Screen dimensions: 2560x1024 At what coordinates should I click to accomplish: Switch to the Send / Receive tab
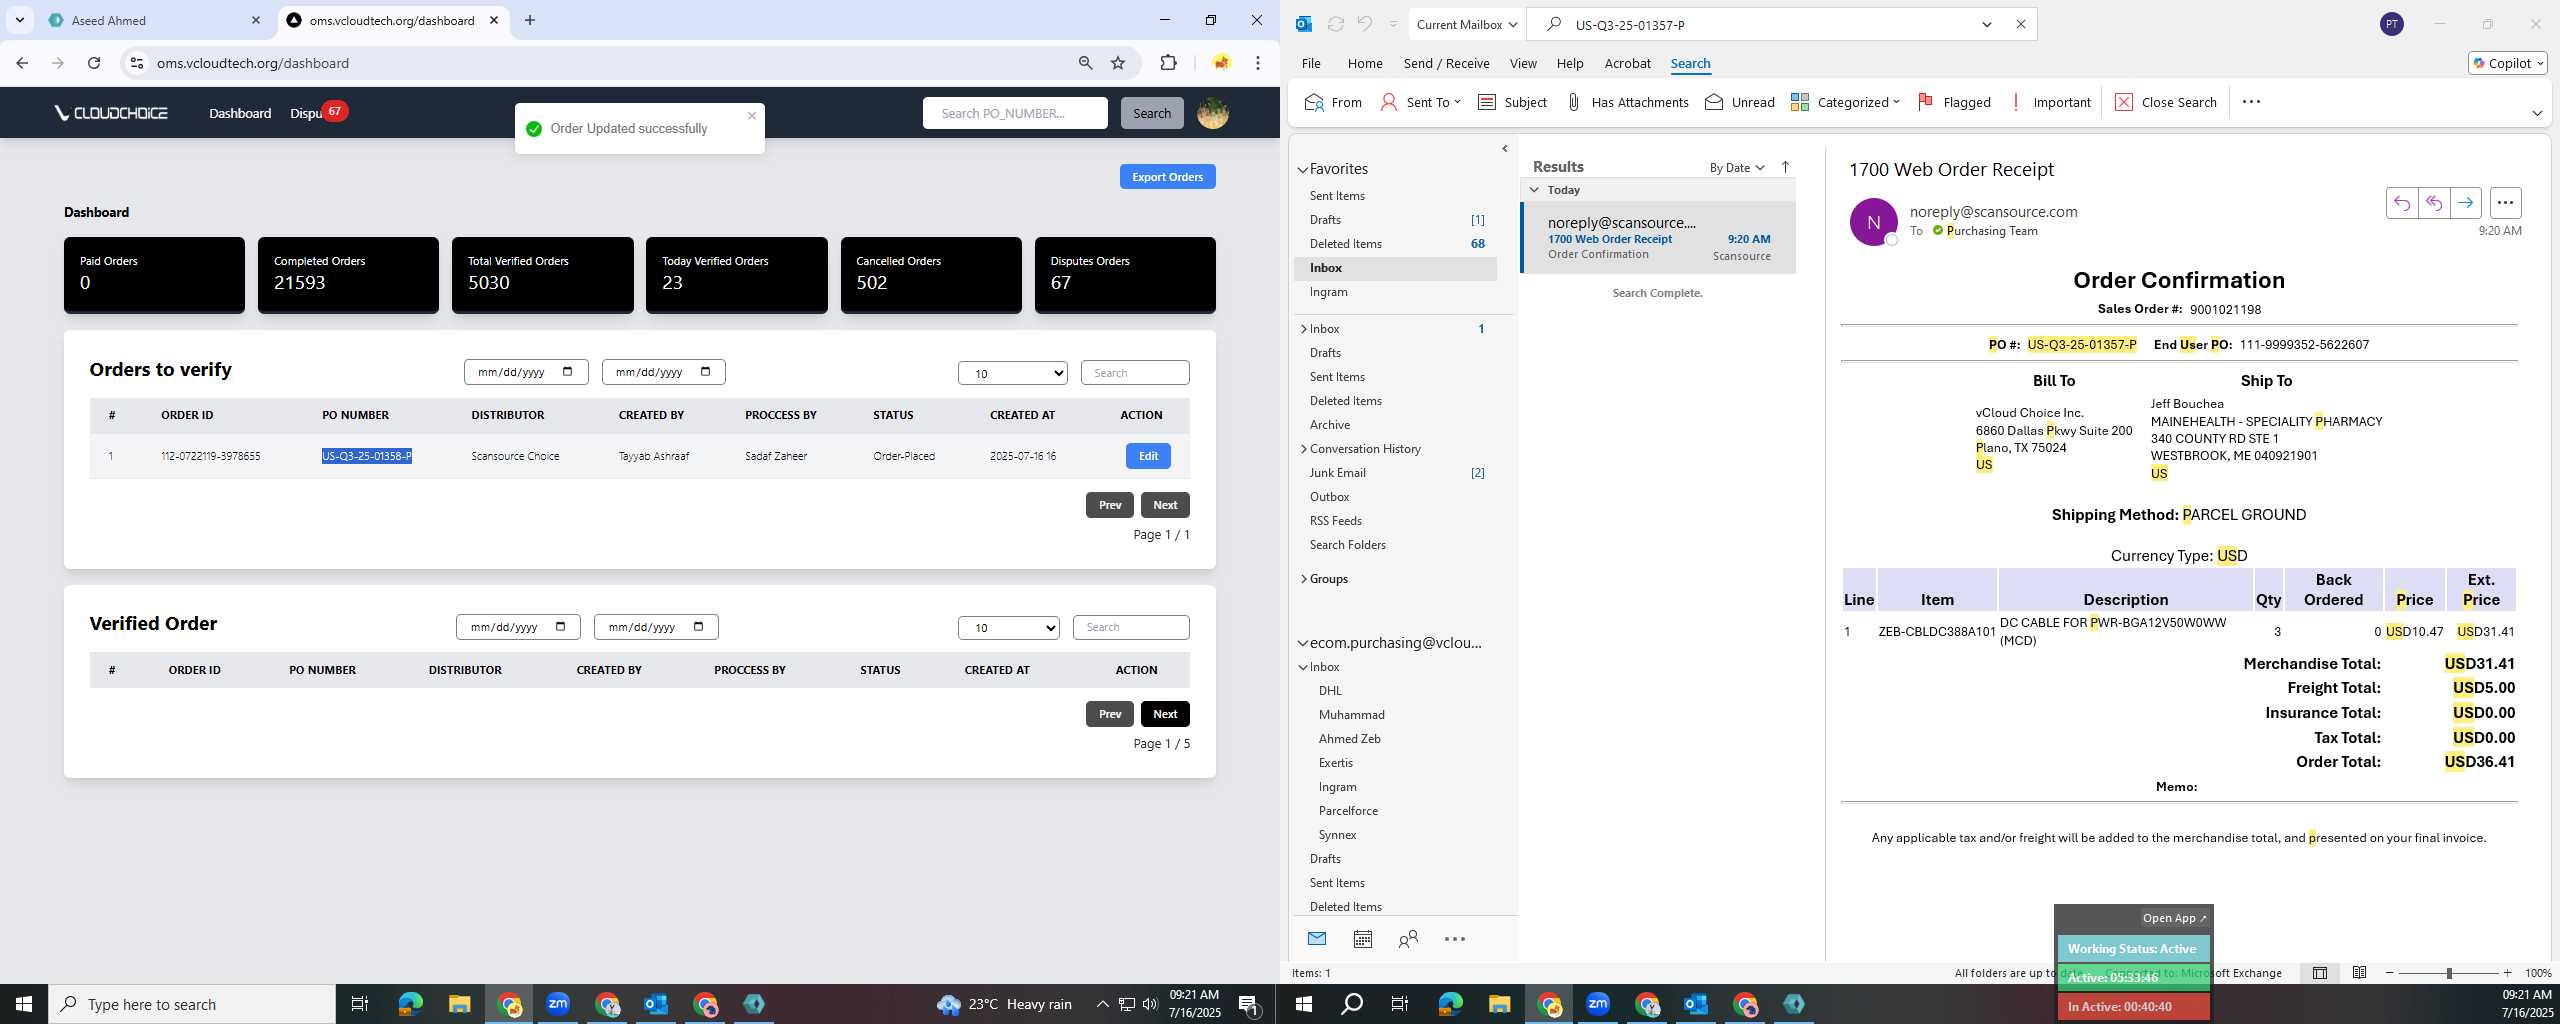pyautogui.click(x=1446, y=63)
